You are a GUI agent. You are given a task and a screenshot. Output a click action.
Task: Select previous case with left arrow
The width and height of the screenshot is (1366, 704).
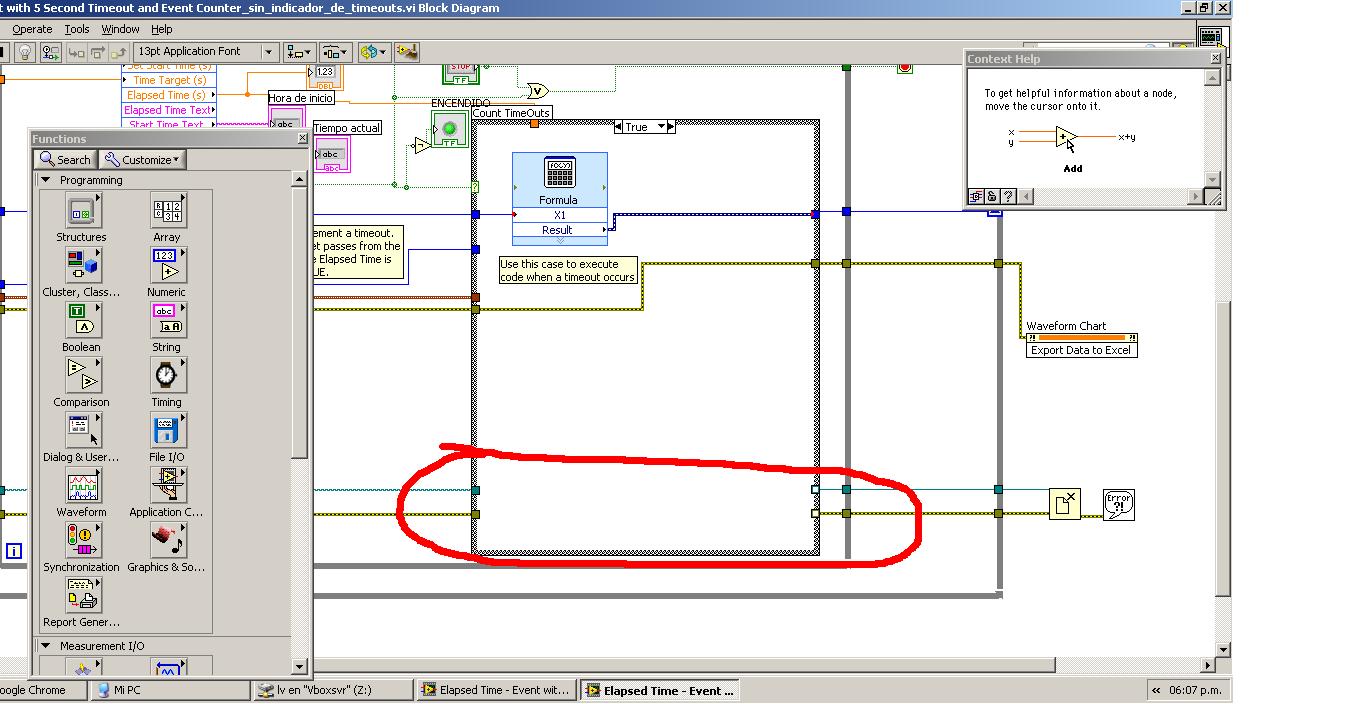tap(619, 127)
